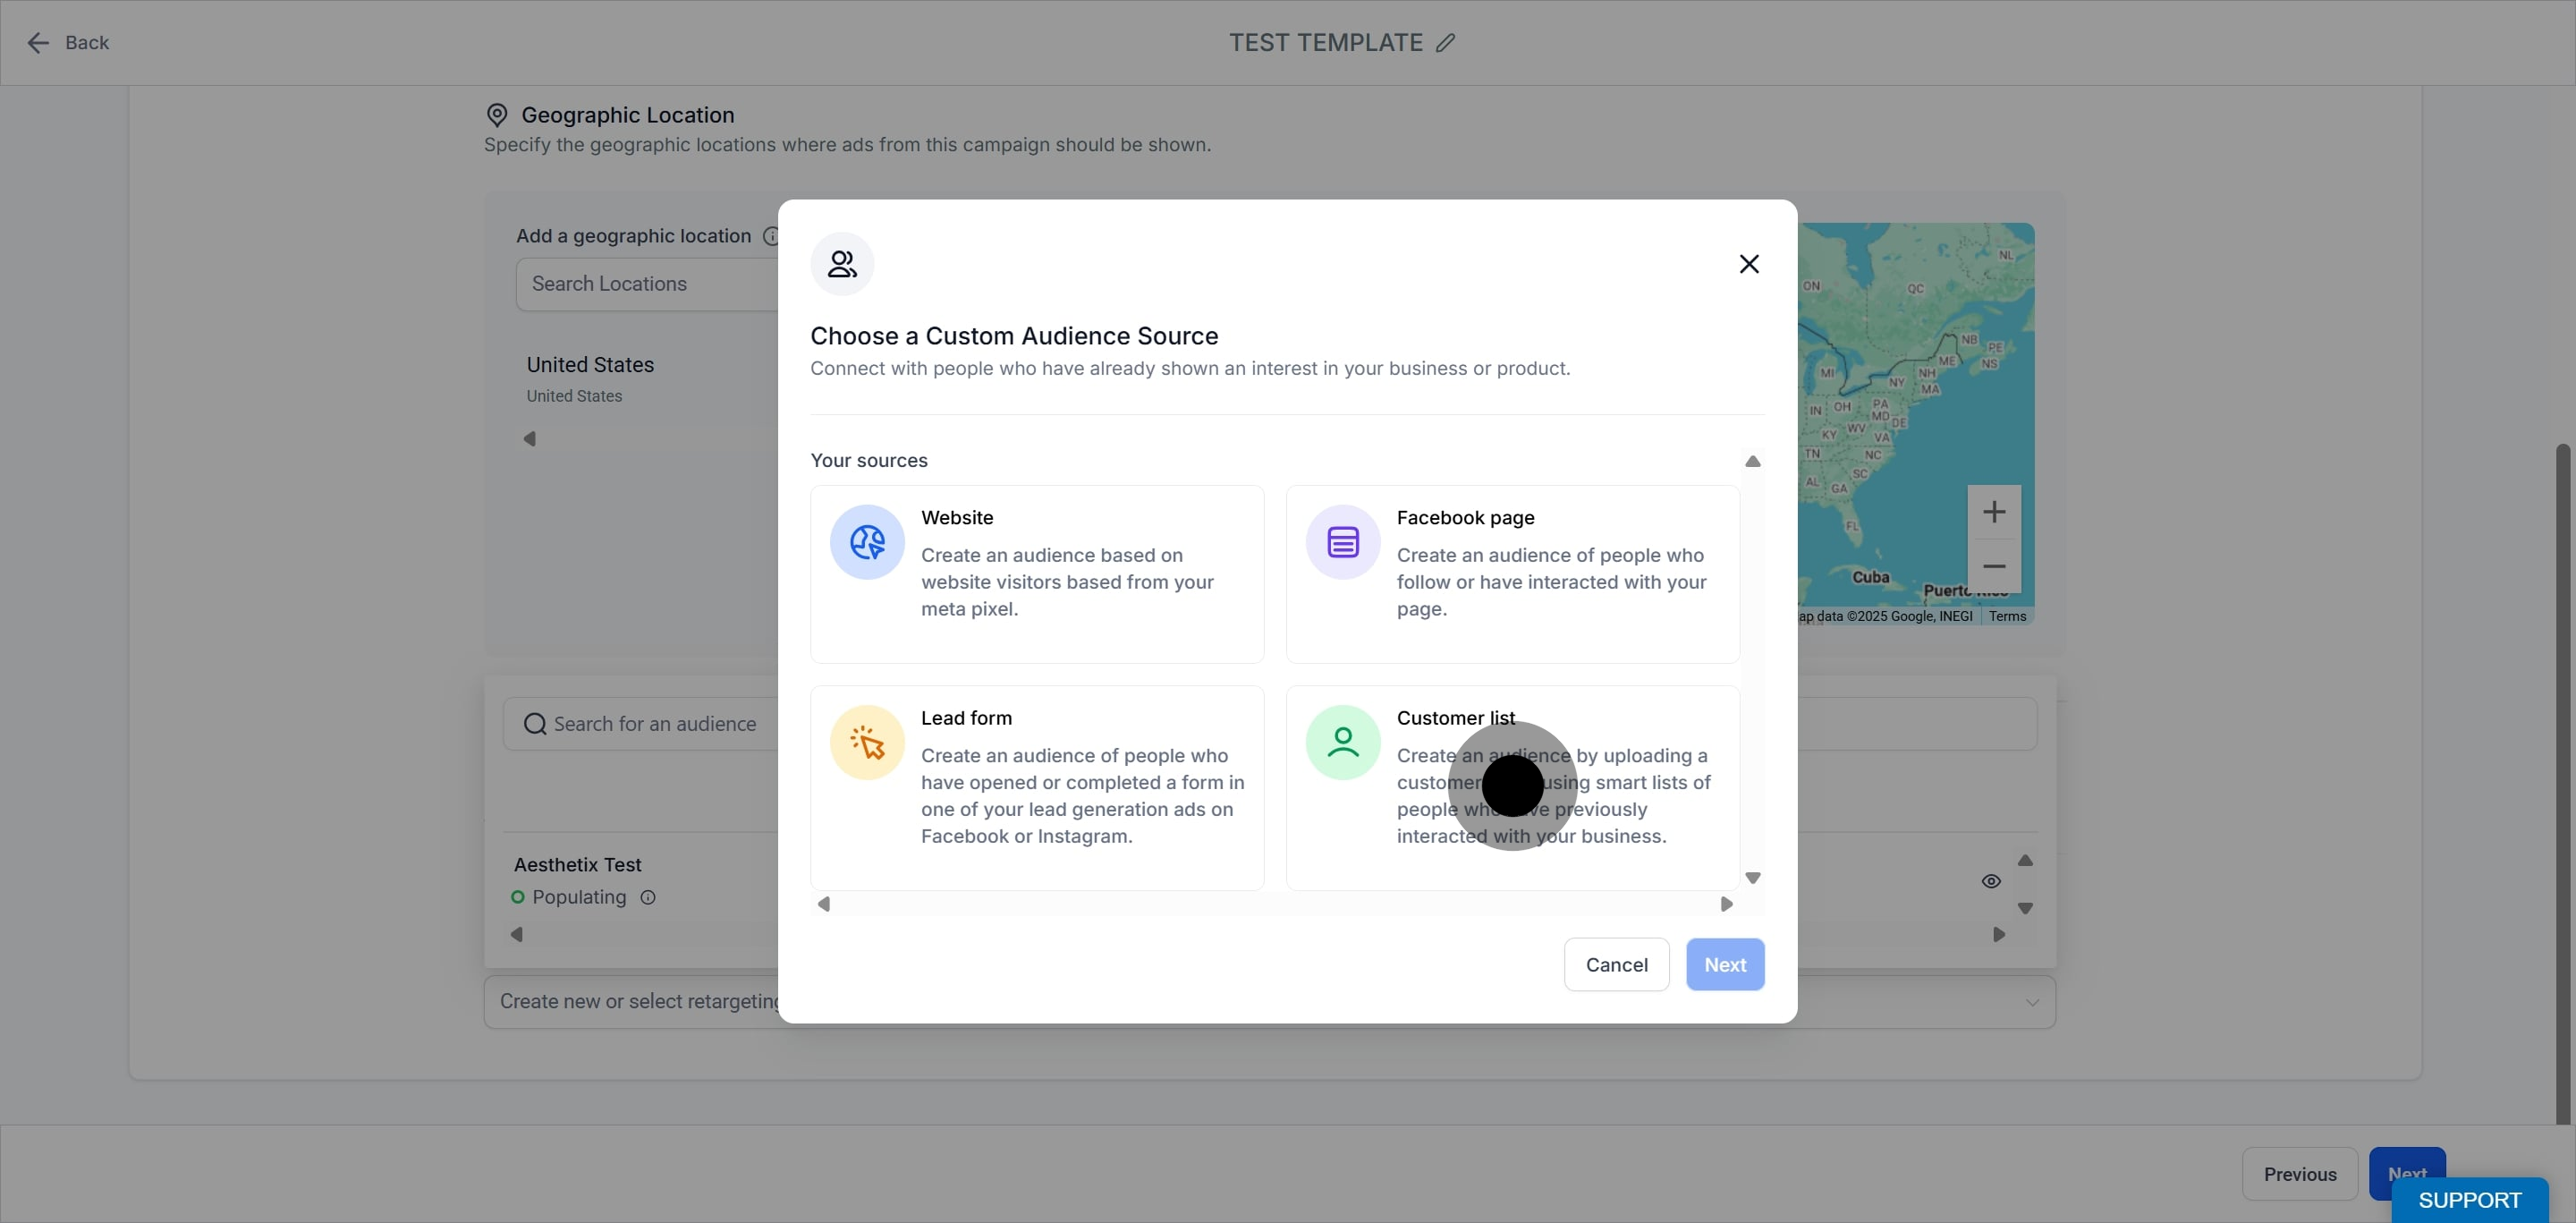Select the Customer list person icon
The image size is (2576, 1223).
pos(1343,743)
